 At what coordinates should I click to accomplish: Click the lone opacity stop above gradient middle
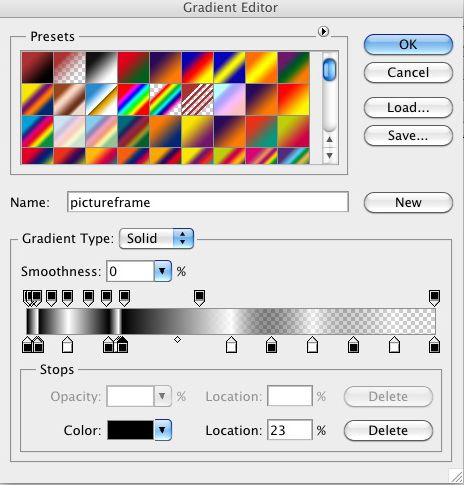199,298
